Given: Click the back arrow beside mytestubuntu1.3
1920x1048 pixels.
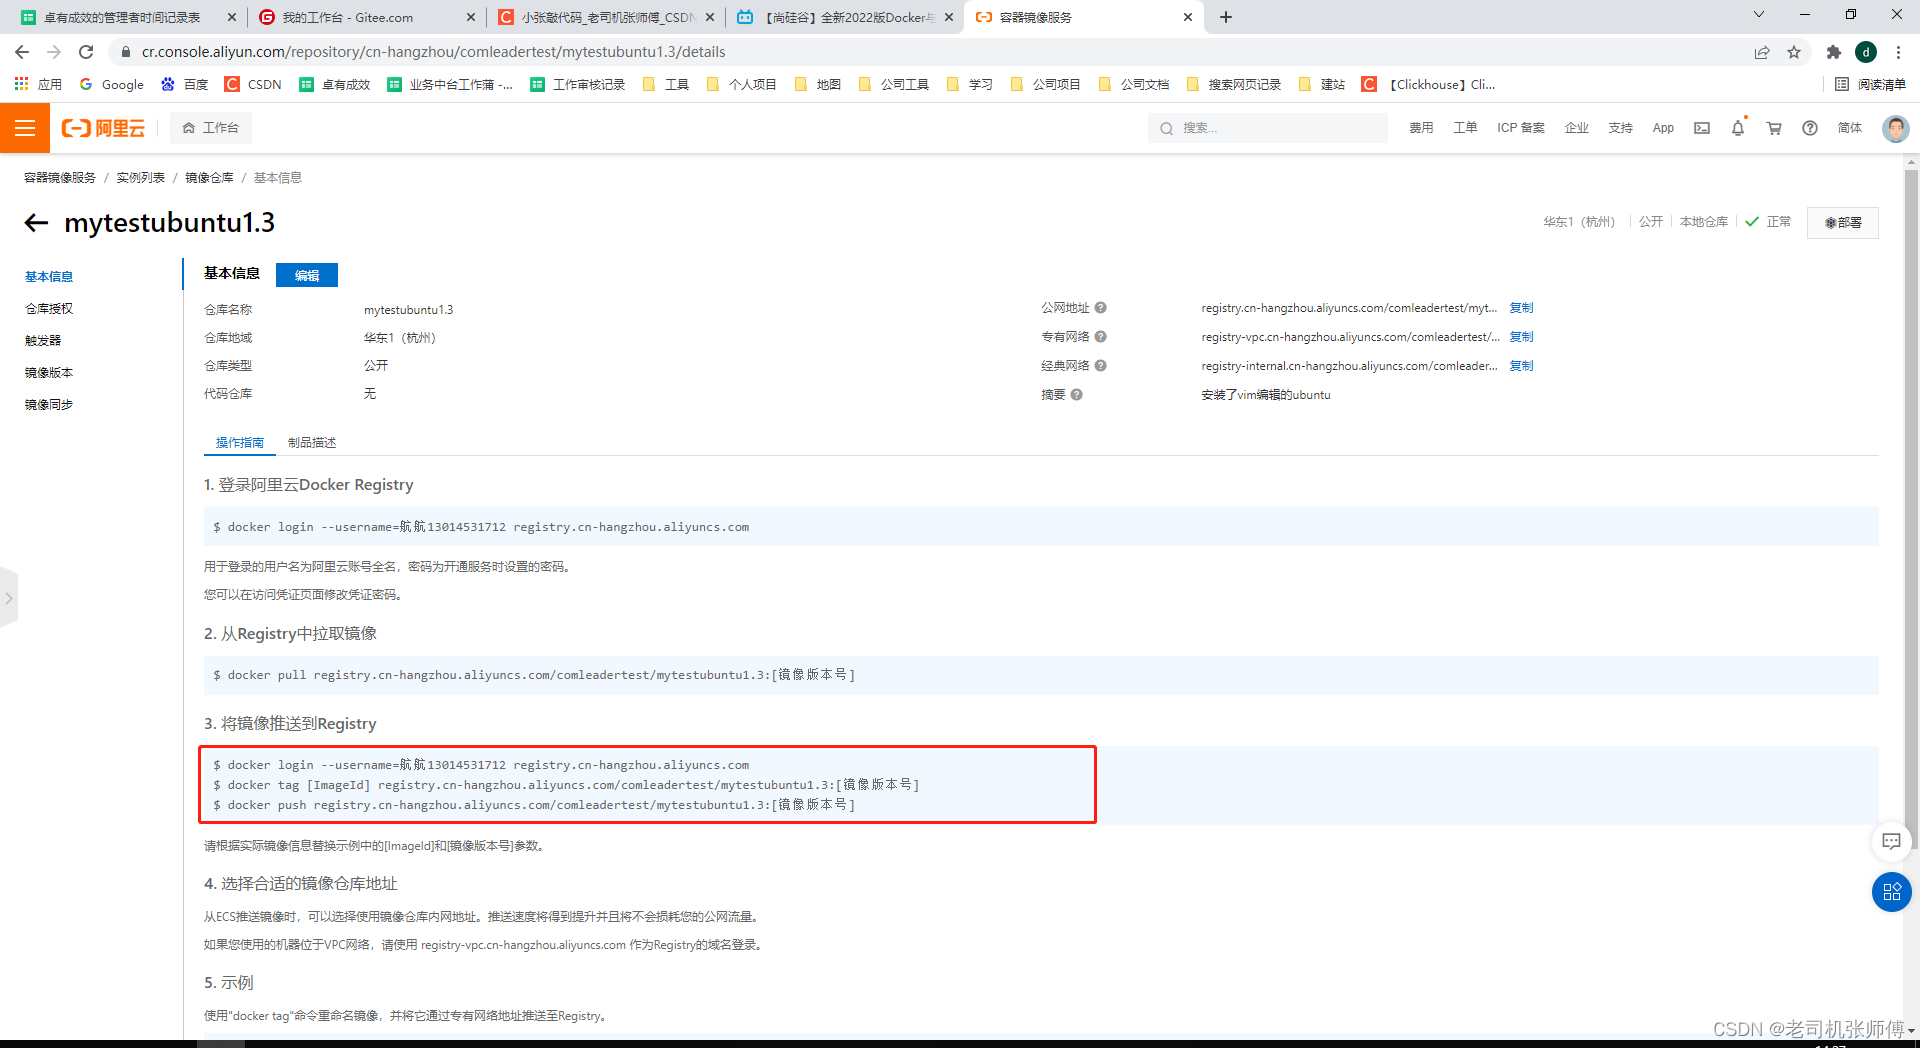Looking at the screenshot, I should [x=36, y=223].
